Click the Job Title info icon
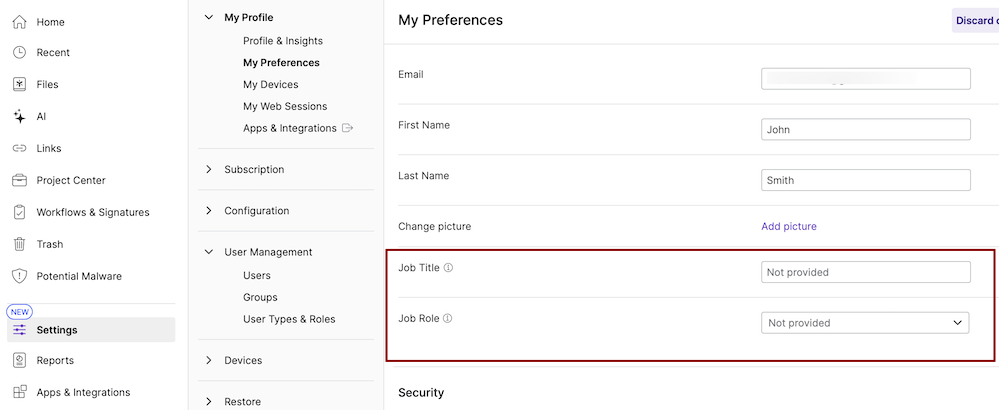Screen dimensions: 999x410 point(448,268)
